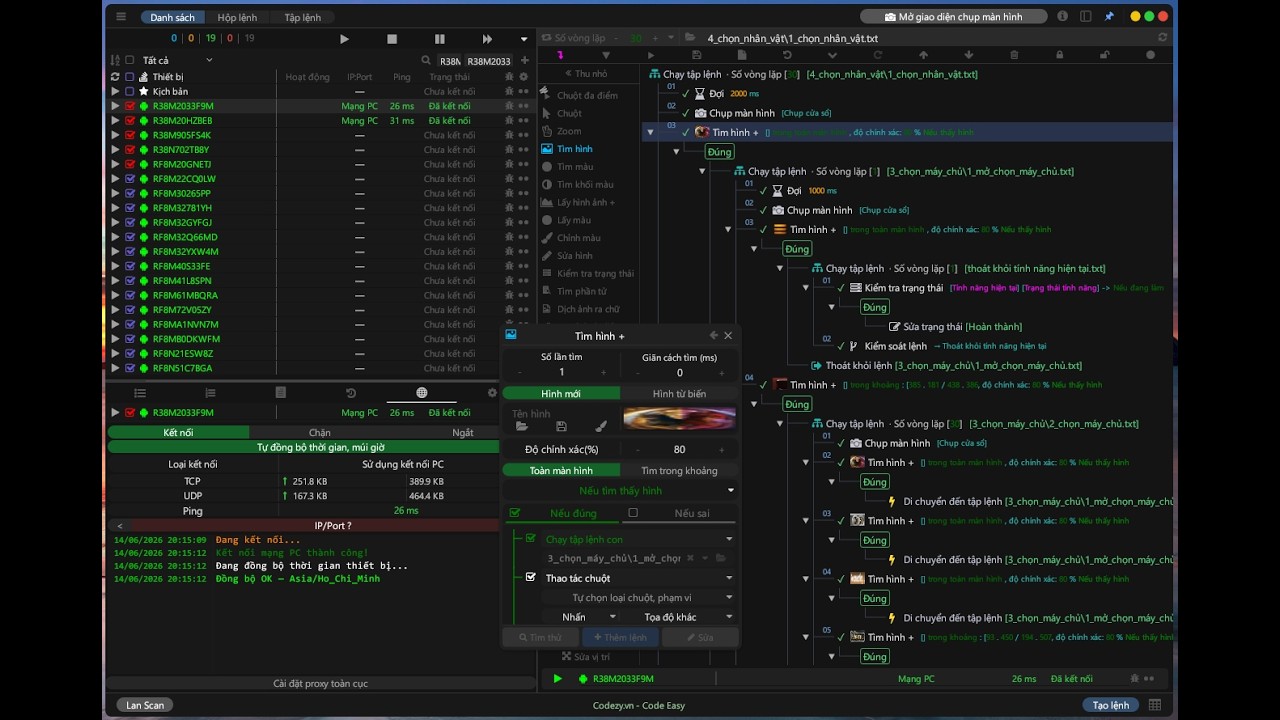Viewport: 1280px width, 720px height.
Task: Click the new file icon in script toolbar
Action: [742, 55]
